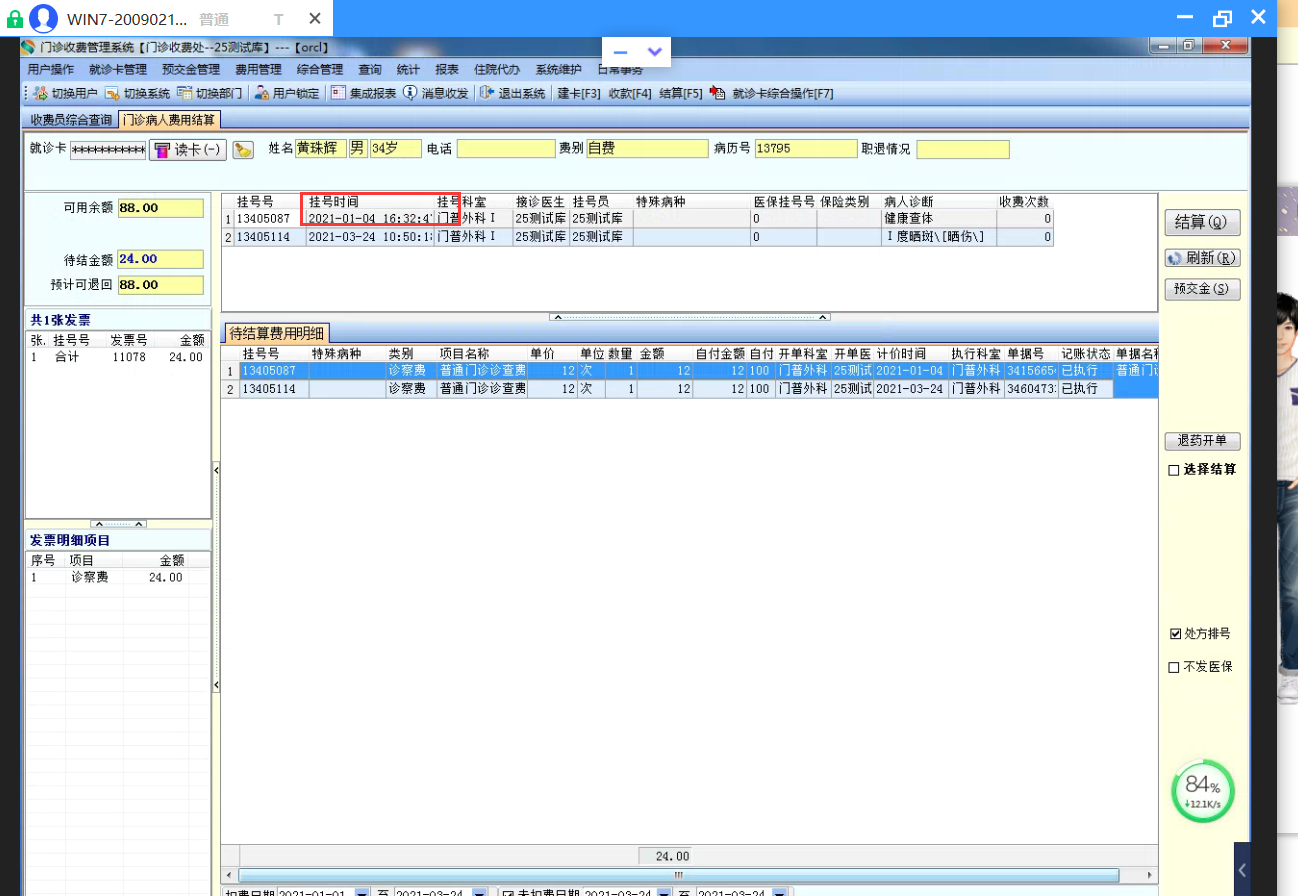Click the app logo icon in title bar
The height and width of the screenshot is (896, 1298).
pos(28,47)
